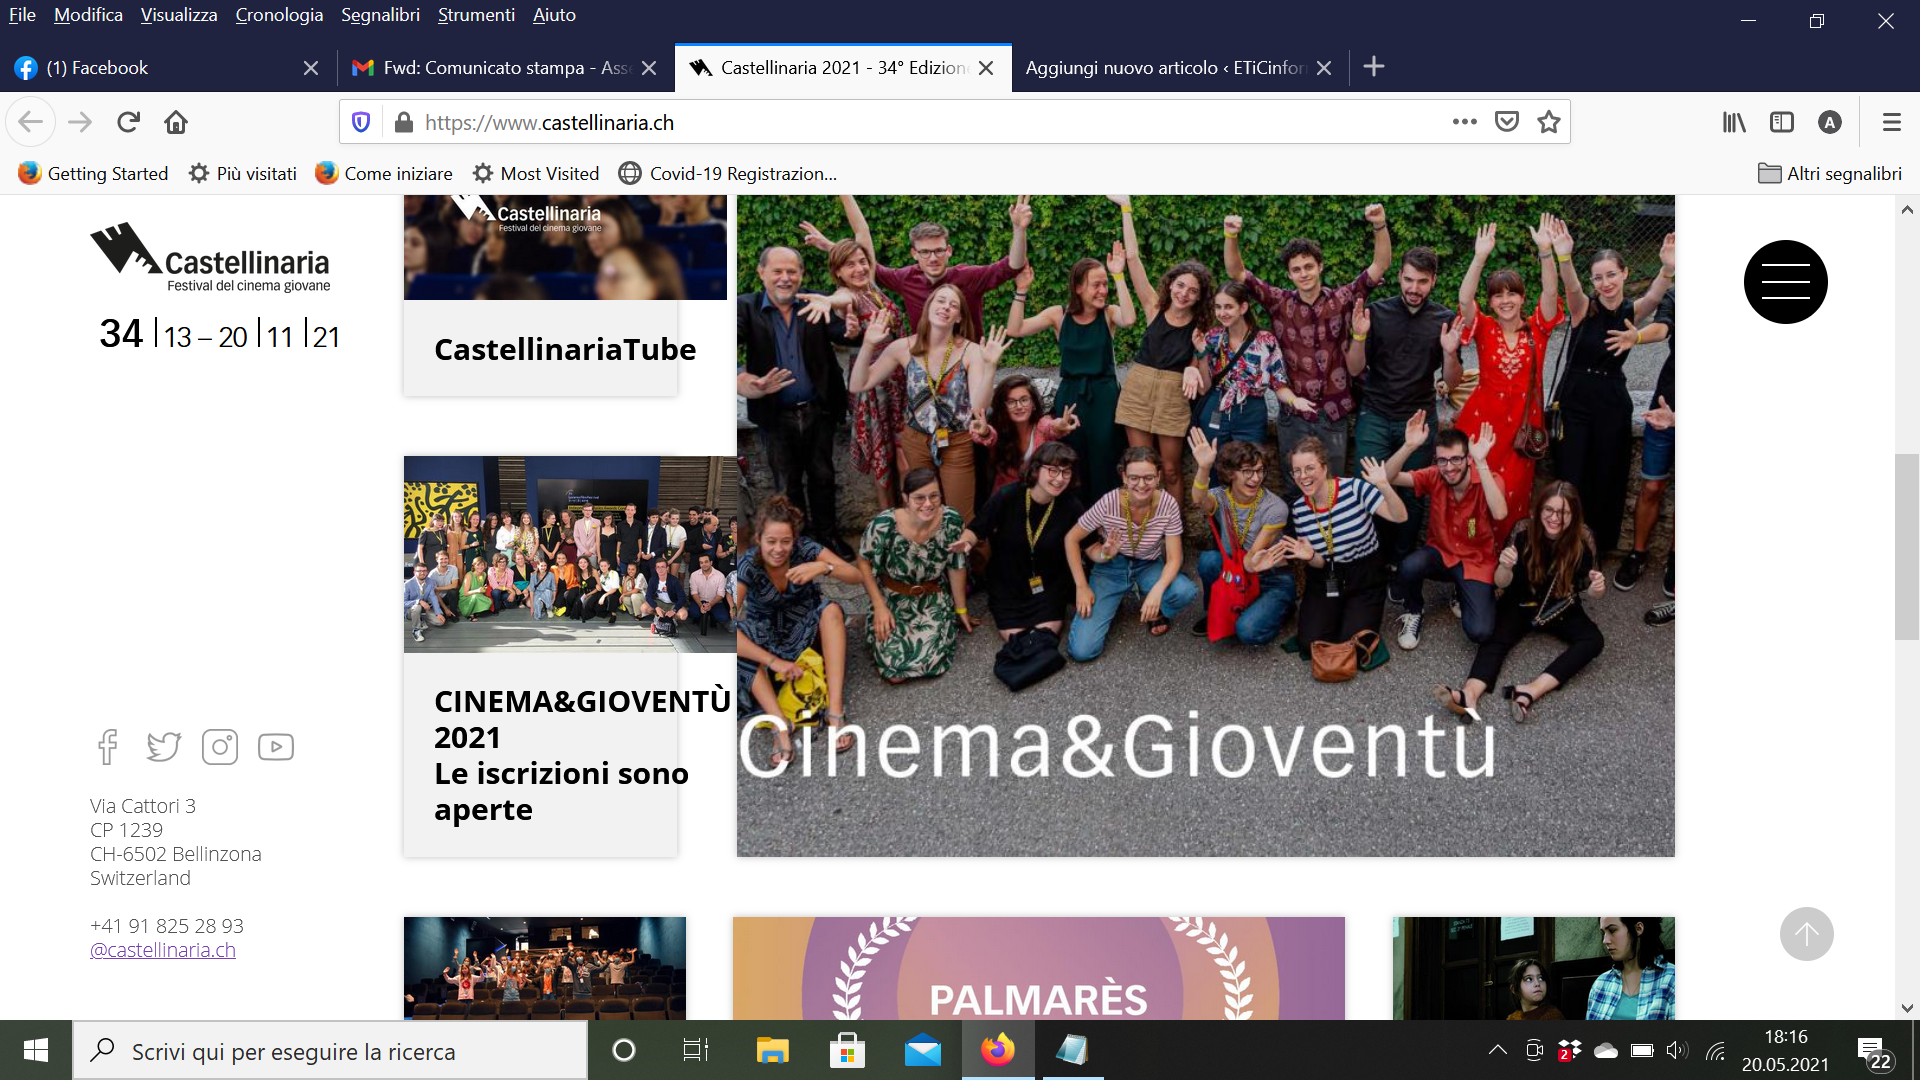The height and width of the screenshot is (1080, 1920).
Task: Click the Windows taskbar search box
Action: (330, 1051)
